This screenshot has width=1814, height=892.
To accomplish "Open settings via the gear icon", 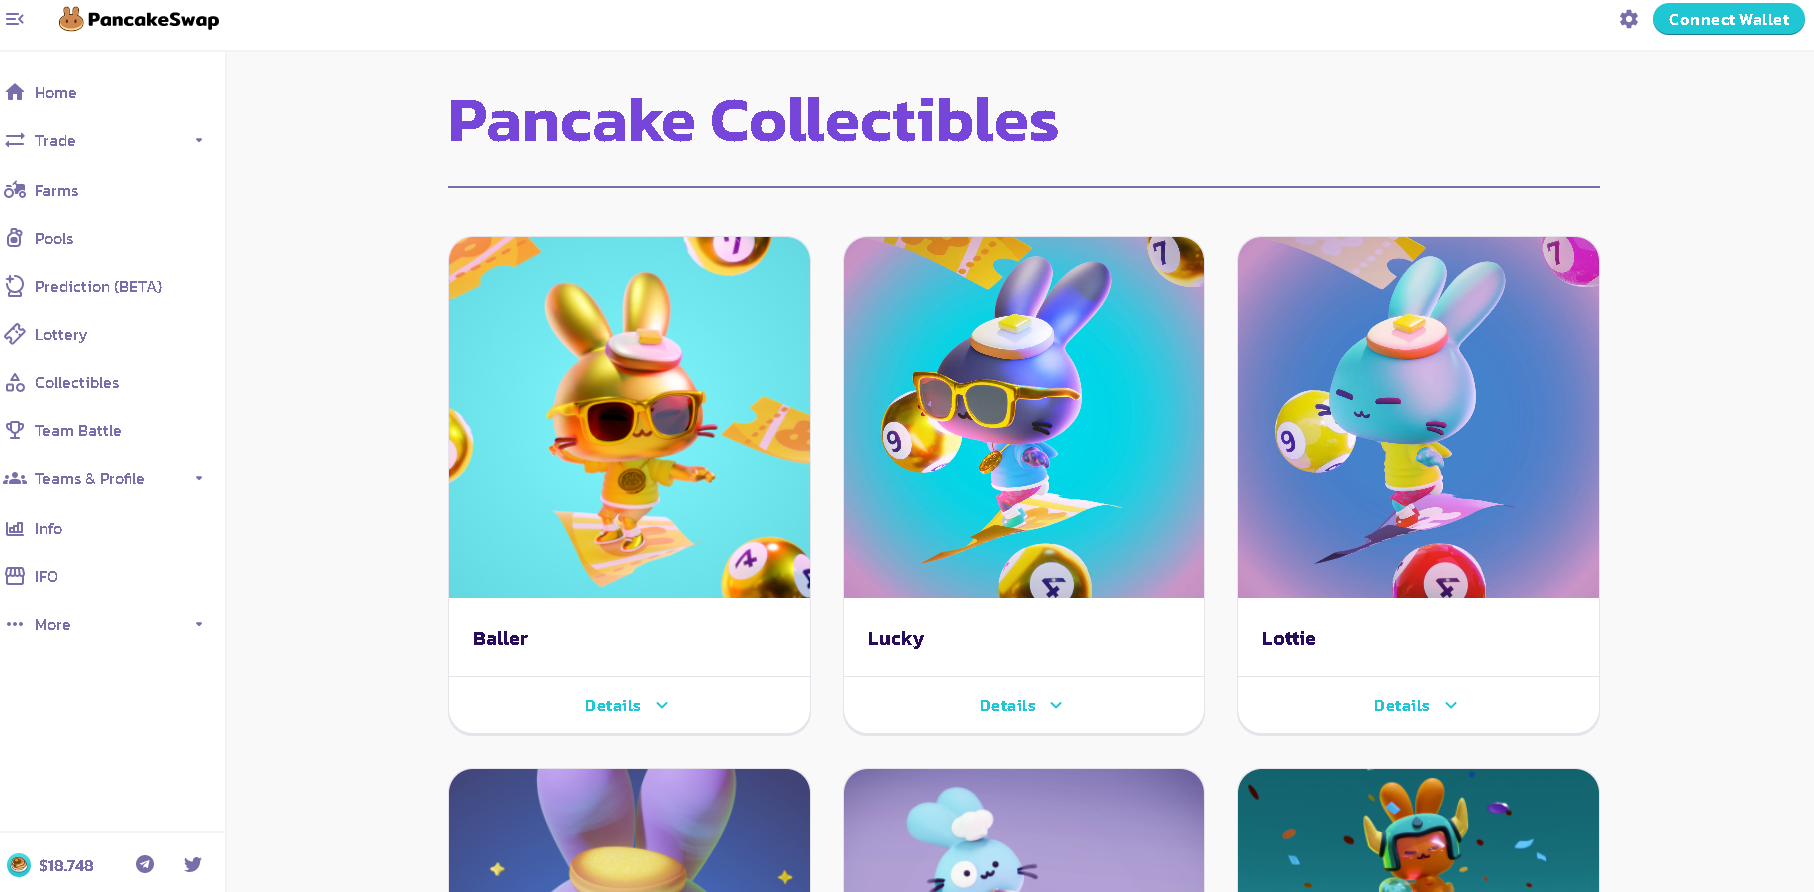I will point(1629,19).
